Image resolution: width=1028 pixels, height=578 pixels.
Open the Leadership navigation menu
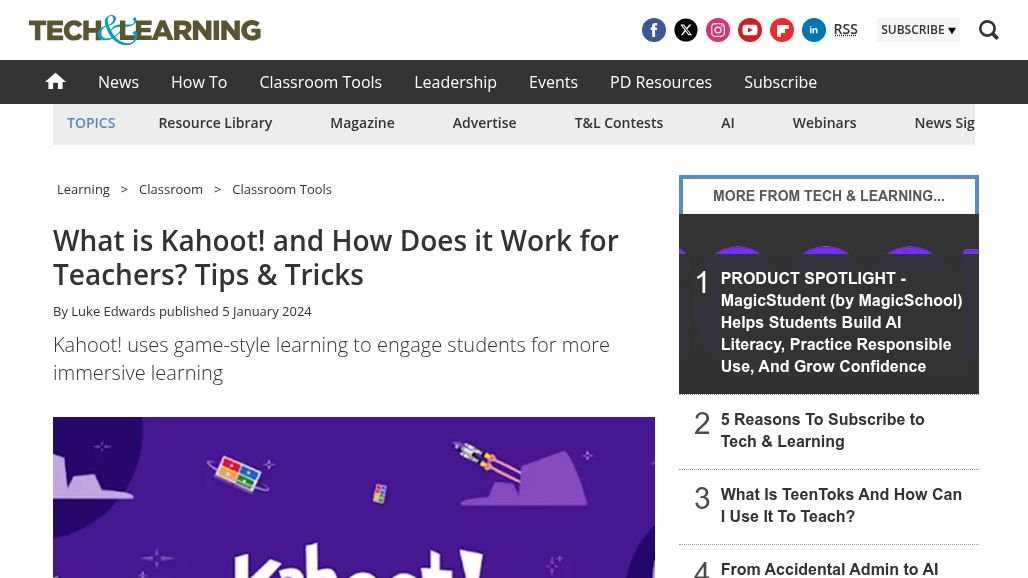(455, 82)
